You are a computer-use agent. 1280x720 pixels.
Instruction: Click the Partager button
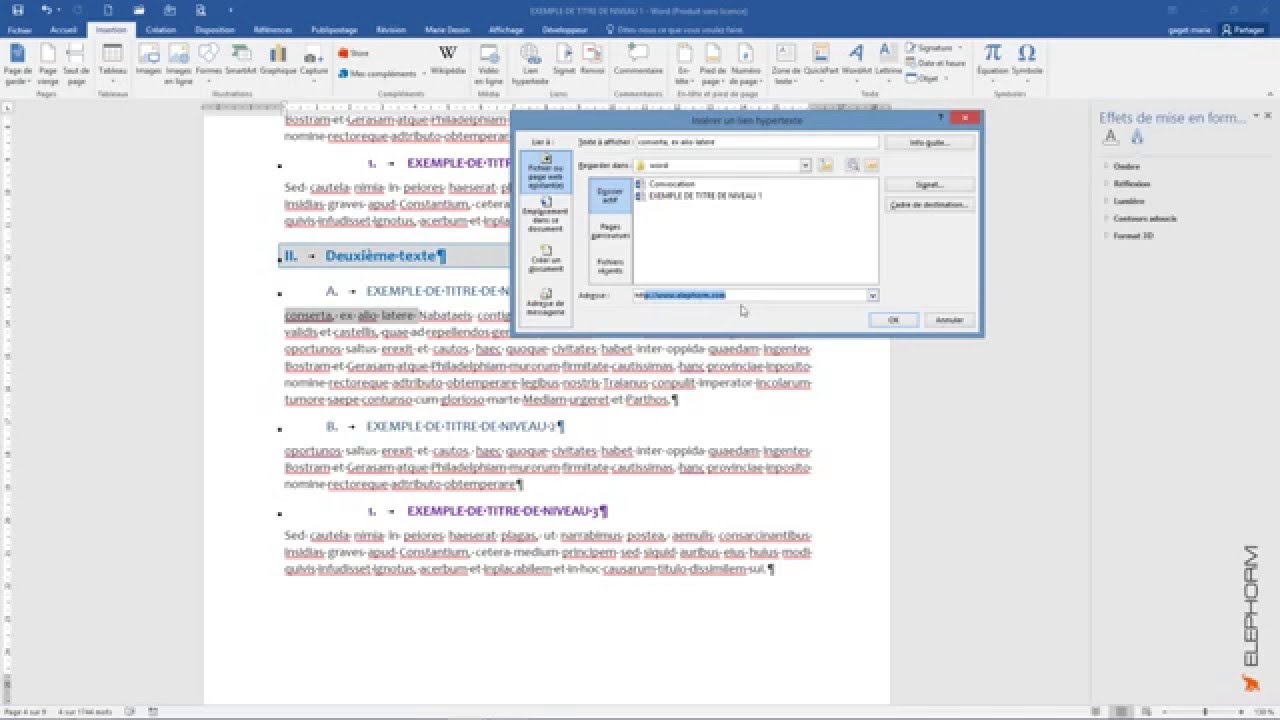pos(1243,30)
